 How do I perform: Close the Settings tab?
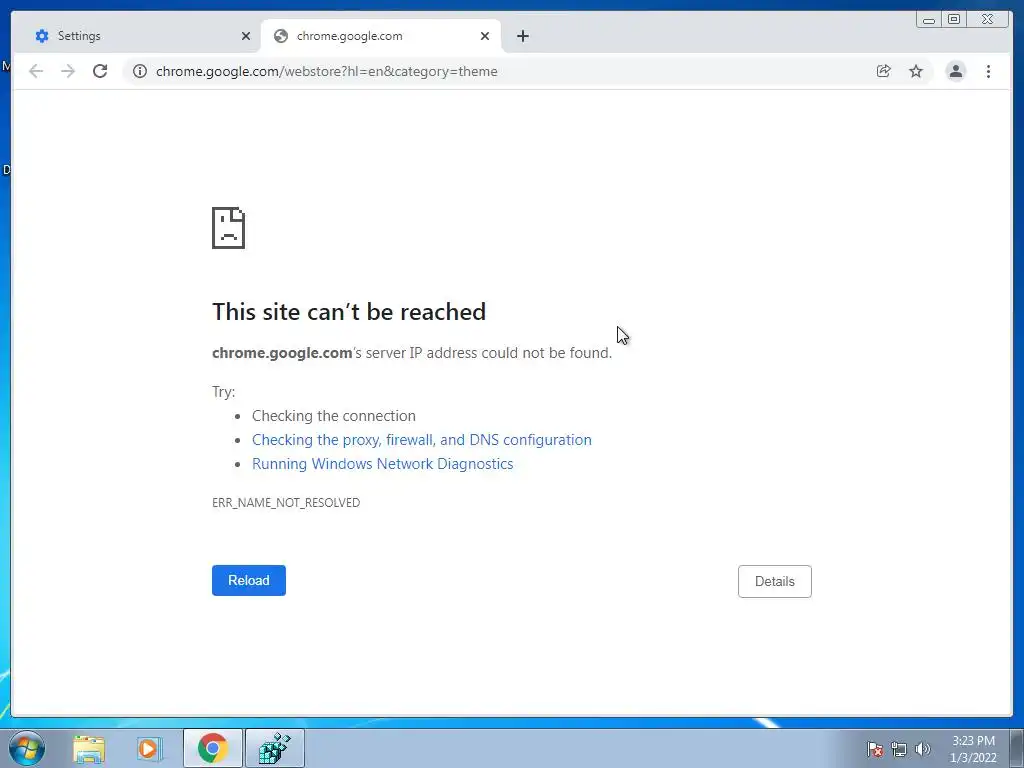246,36
